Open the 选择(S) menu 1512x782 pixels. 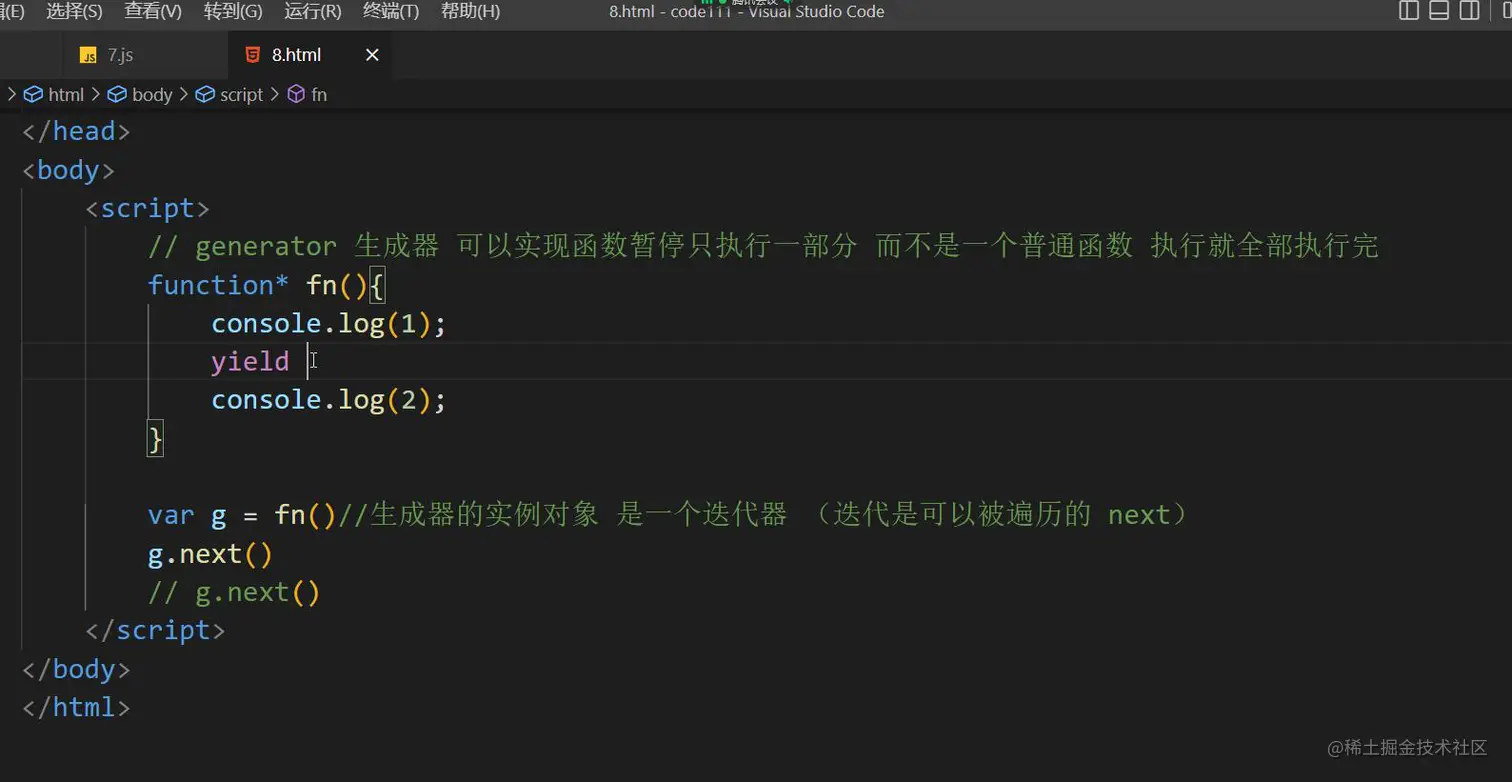(74, 11)
